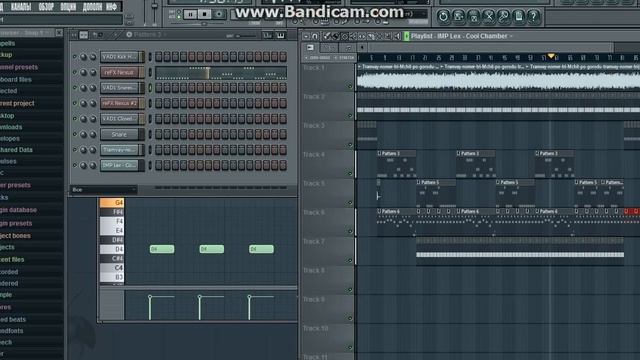This screenshot has width=640, height=360.
Task: Mute Track 1 in the playlist
Action: (x=350, y=86)
